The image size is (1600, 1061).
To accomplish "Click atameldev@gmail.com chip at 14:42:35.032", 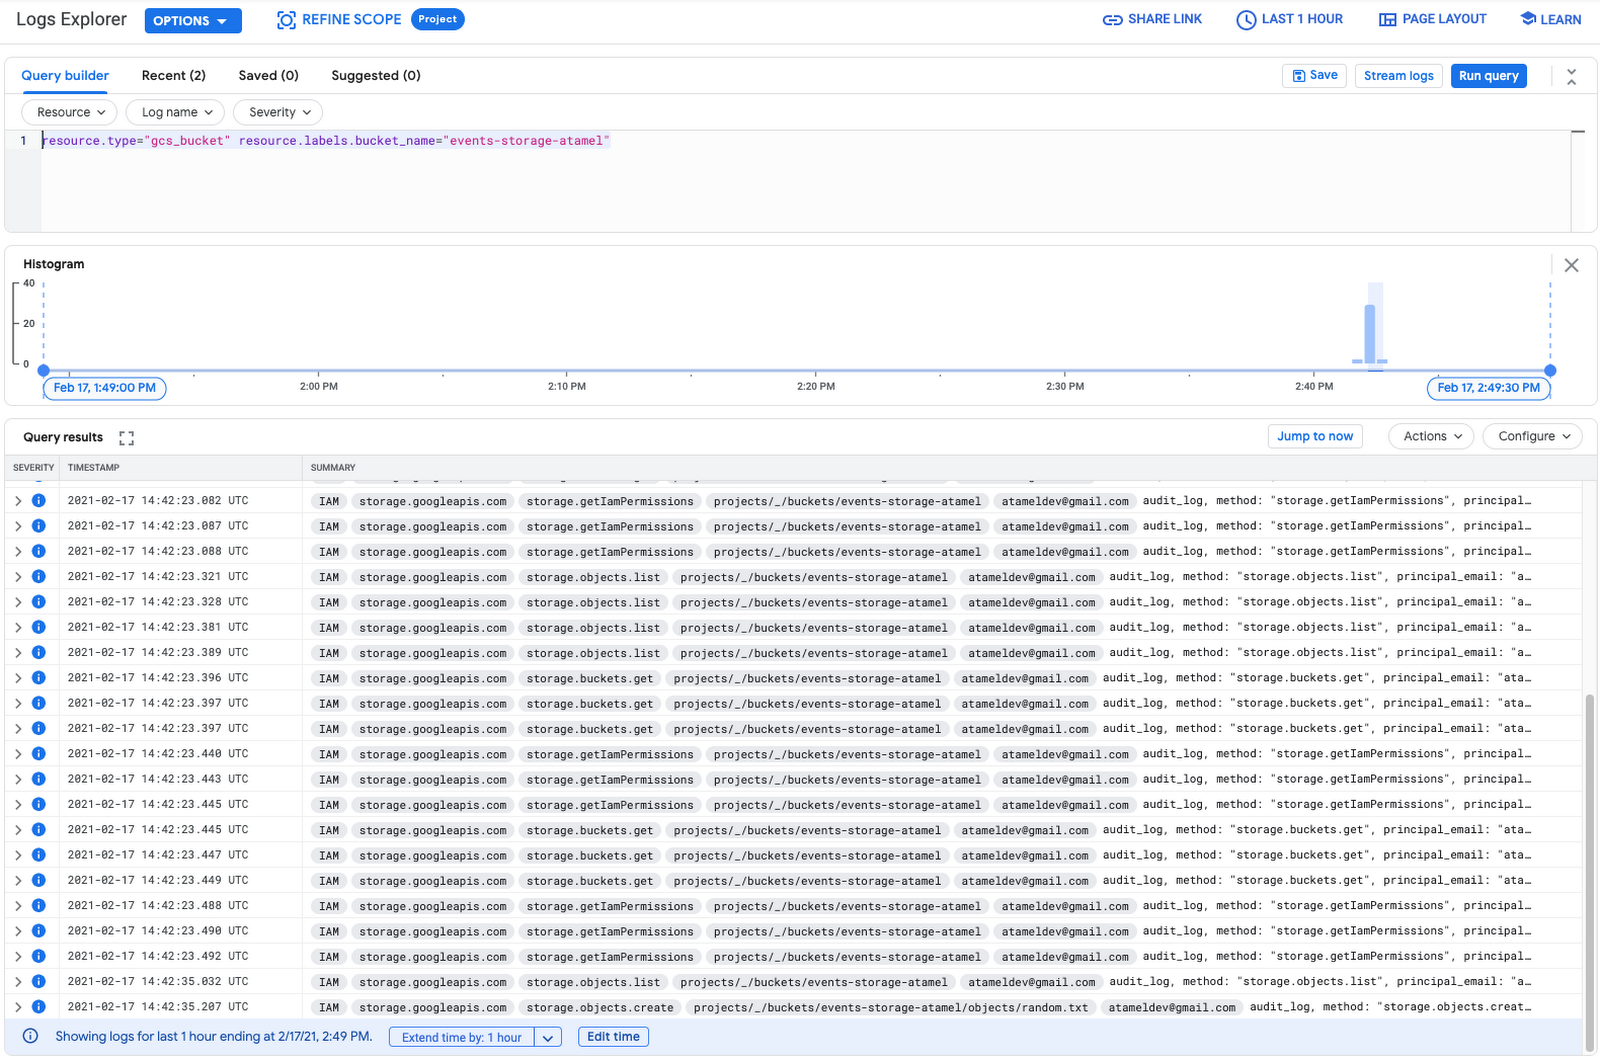I will (x=1031, y=982).
